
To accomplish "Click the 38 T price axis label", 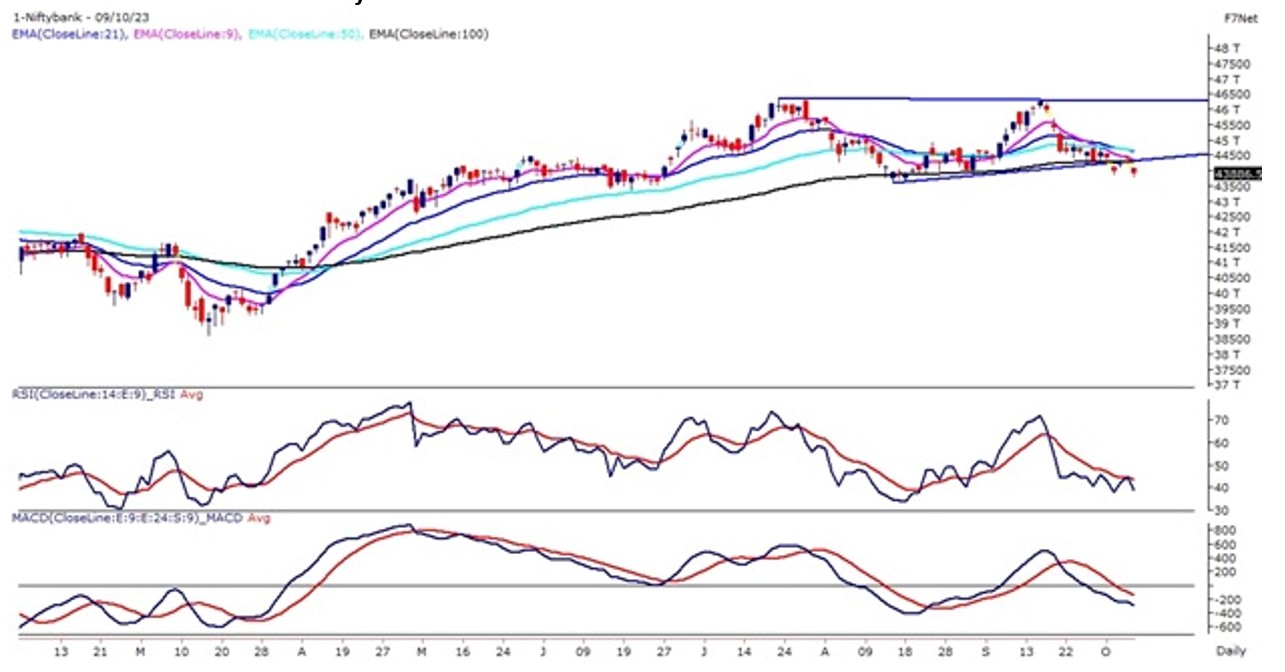I will 1228,354.
